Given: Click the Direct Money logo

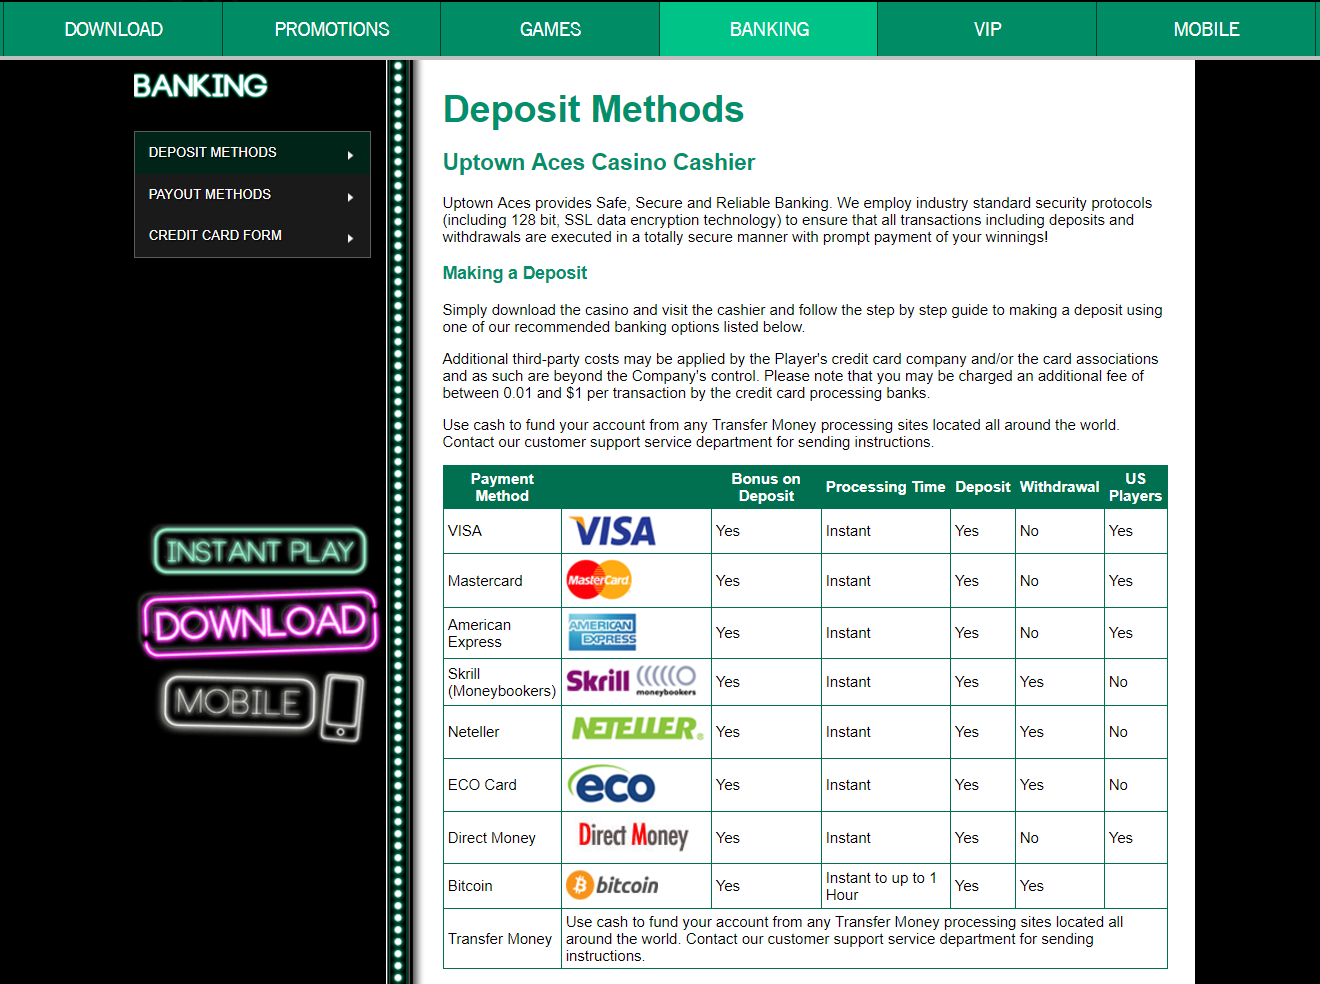Looking at the screenshot, I should point(633,836).
